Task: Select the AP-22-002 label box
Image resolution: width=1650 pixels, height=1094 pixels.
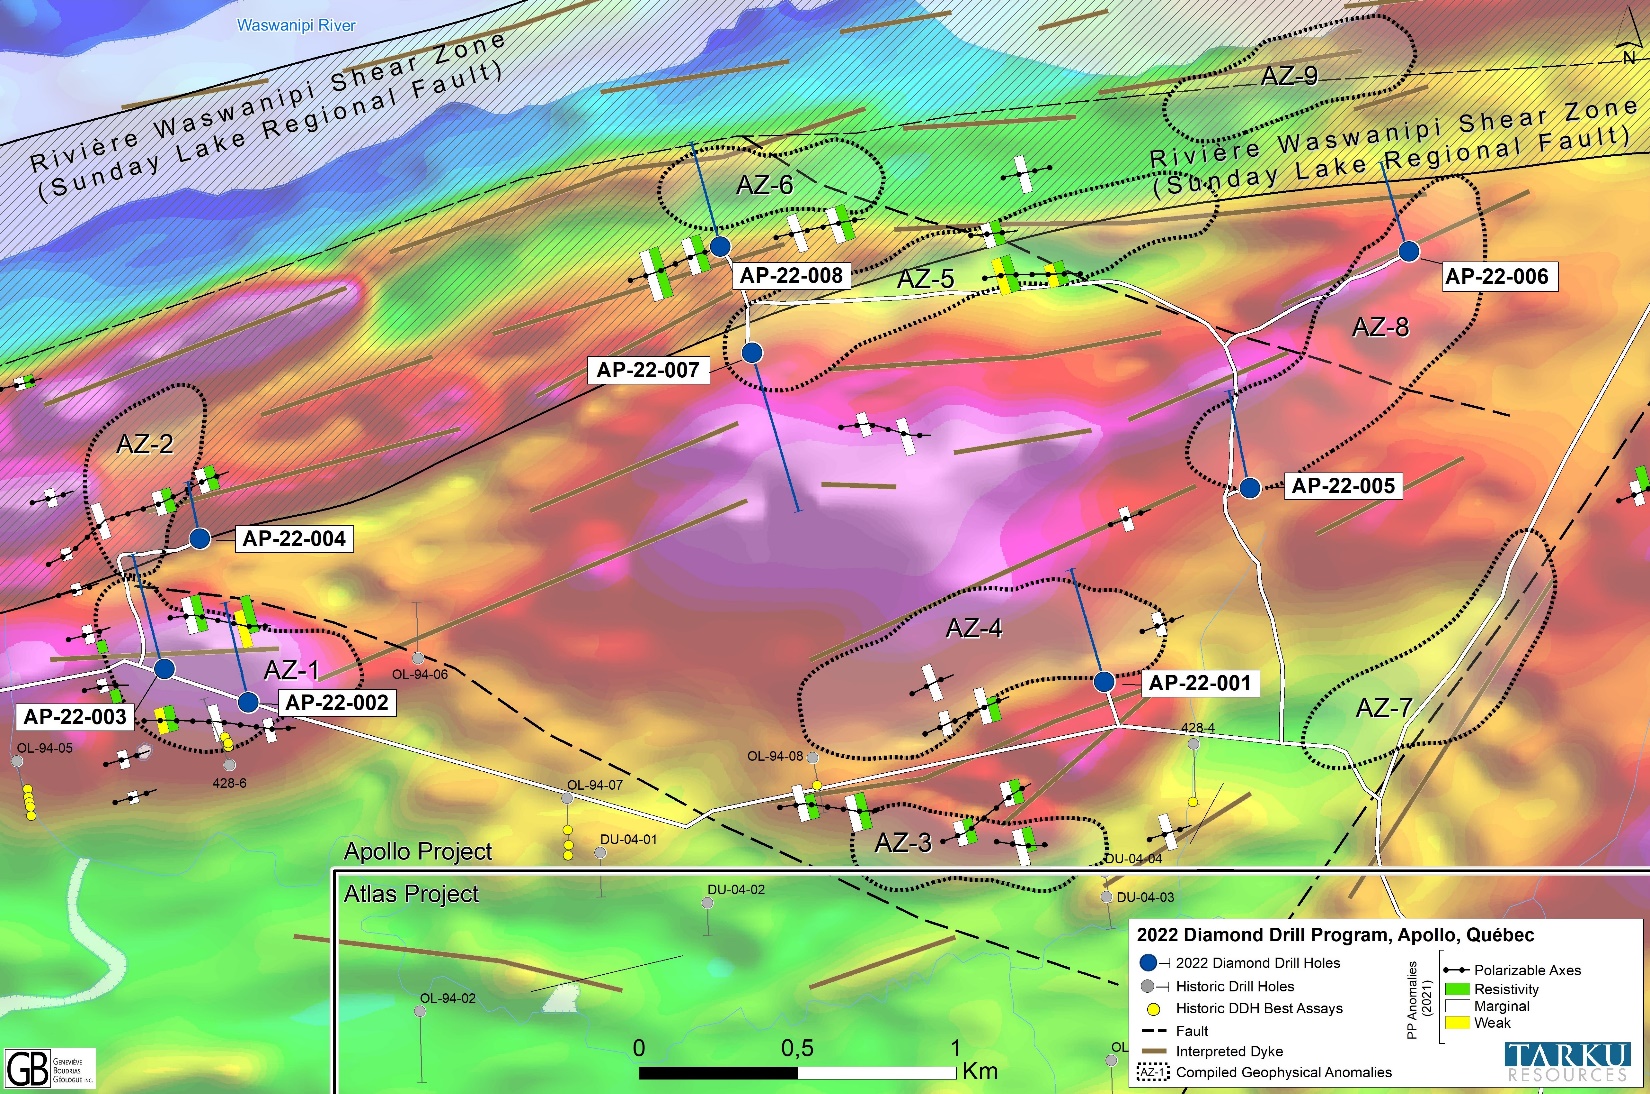Action: [x=336, y=703]
